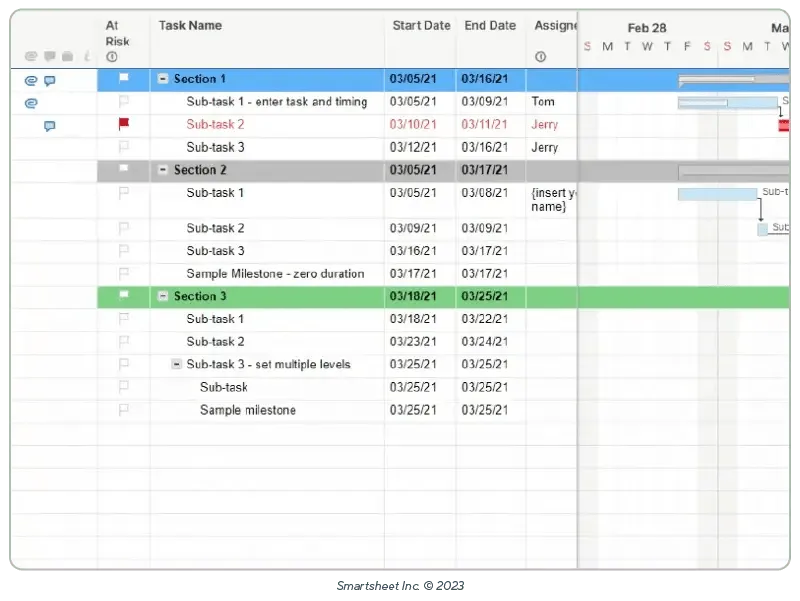Viewport: 800px width, 601px height.
Task: Click the comments column header speech bubble icon
Action: [x=49, y=56]
